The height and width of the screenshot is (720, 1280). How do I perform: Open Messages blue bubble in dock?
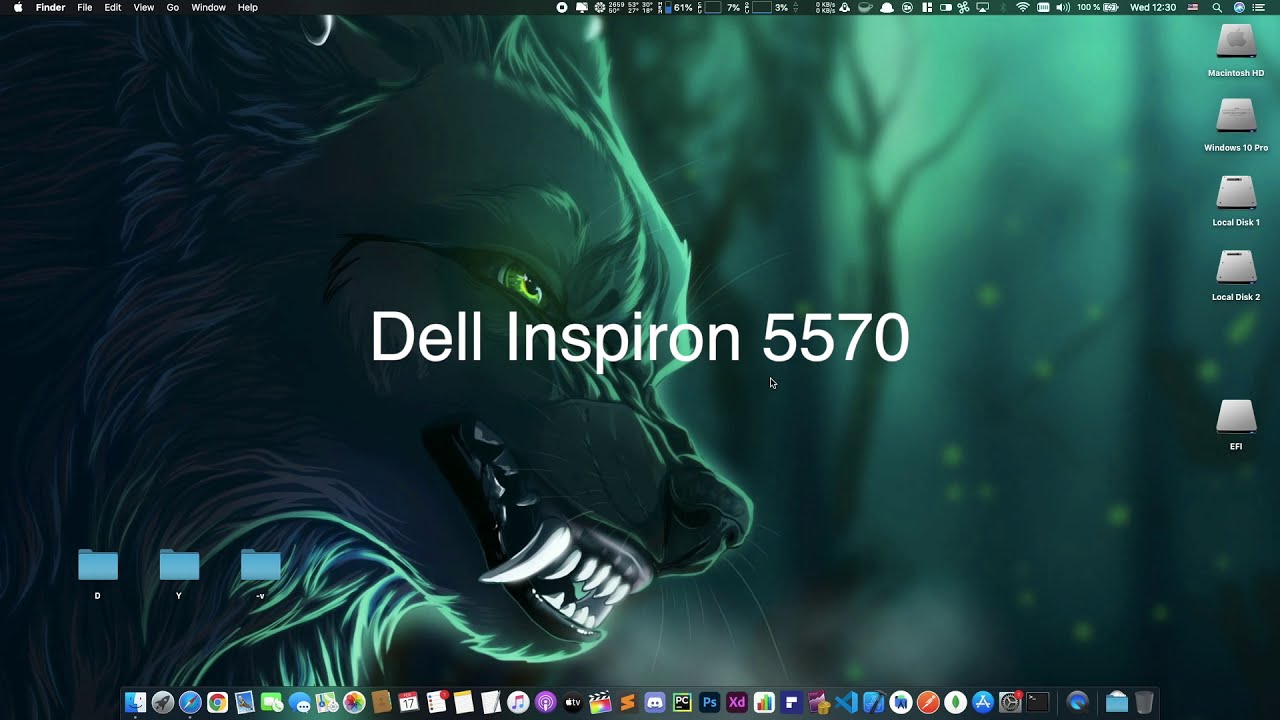pyautogui.click(x=300, y=703)
